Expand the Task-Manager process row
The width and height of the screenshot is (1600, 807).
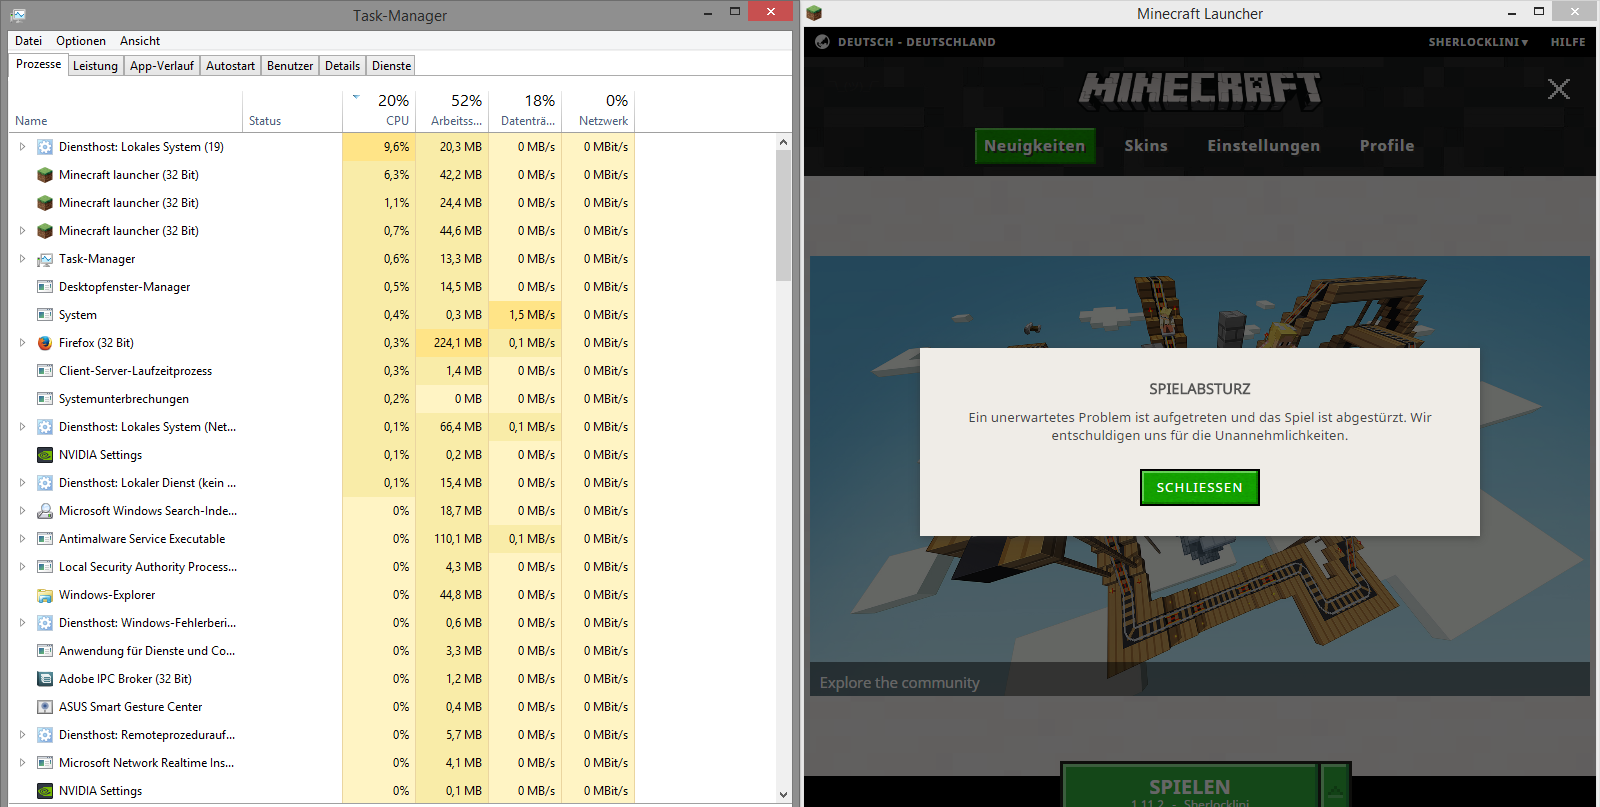[x=22, y=259]
